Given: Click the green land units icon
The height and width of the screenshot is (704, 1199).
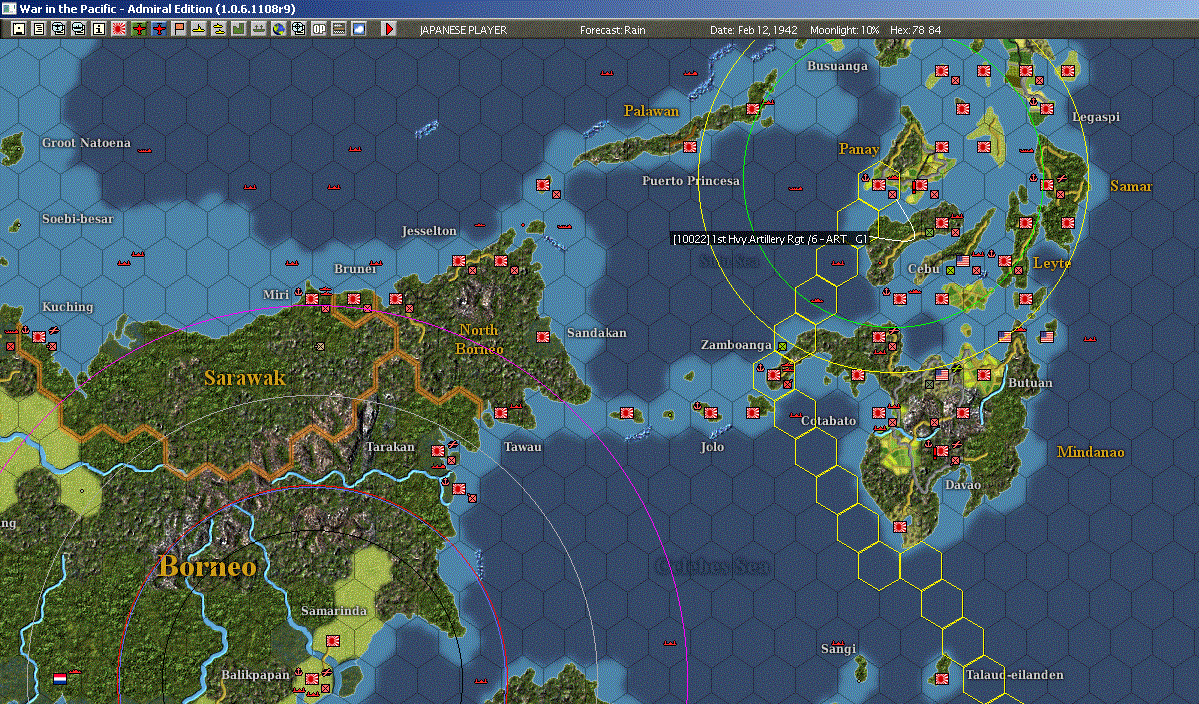Looking at the screenshot, I should click(239, 29).
